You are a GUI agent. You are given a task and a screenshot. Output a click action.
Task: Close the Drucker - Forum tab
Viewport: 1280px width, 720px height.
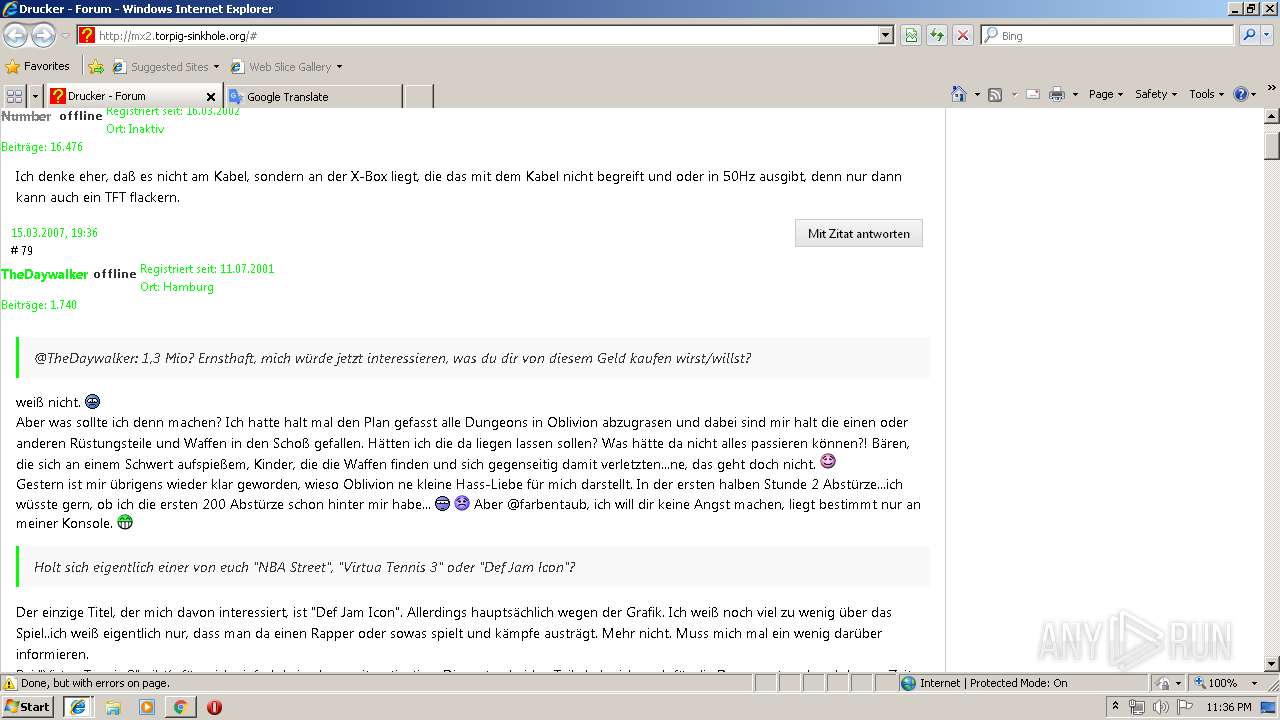coord(211,97)
